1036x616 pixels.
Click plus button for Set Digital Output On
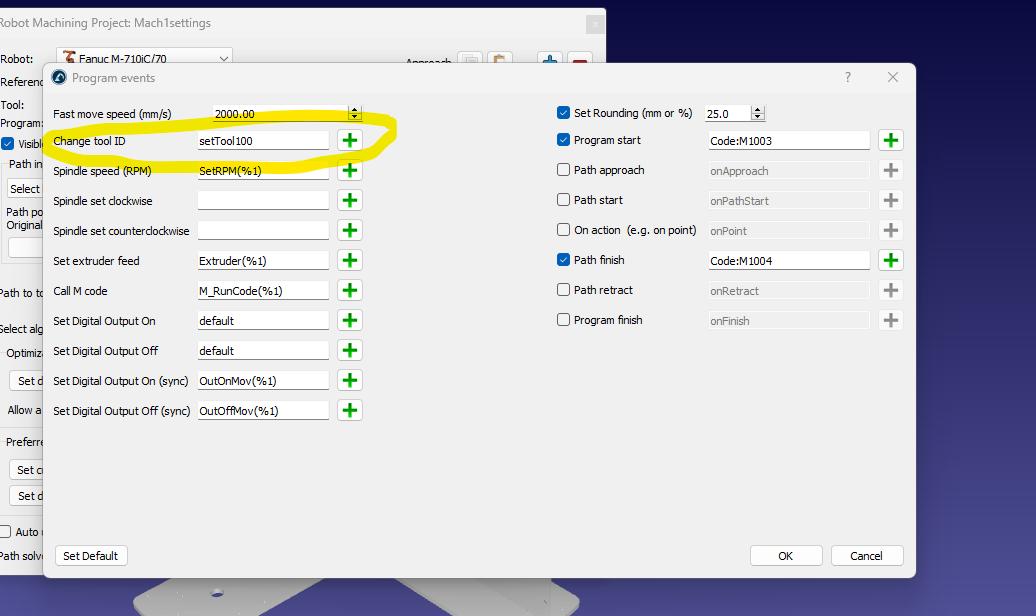click(350, 321)
